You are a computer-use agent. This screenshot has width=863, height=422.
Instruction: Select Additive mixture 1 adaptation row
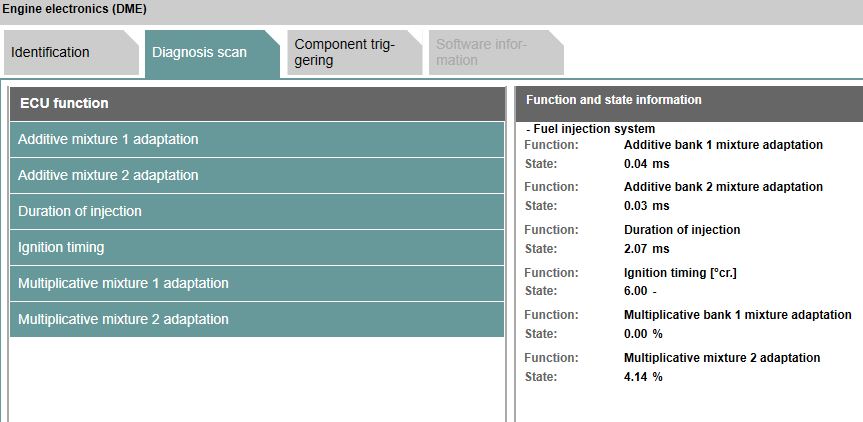pyautogui.click(x=257, y=139)
